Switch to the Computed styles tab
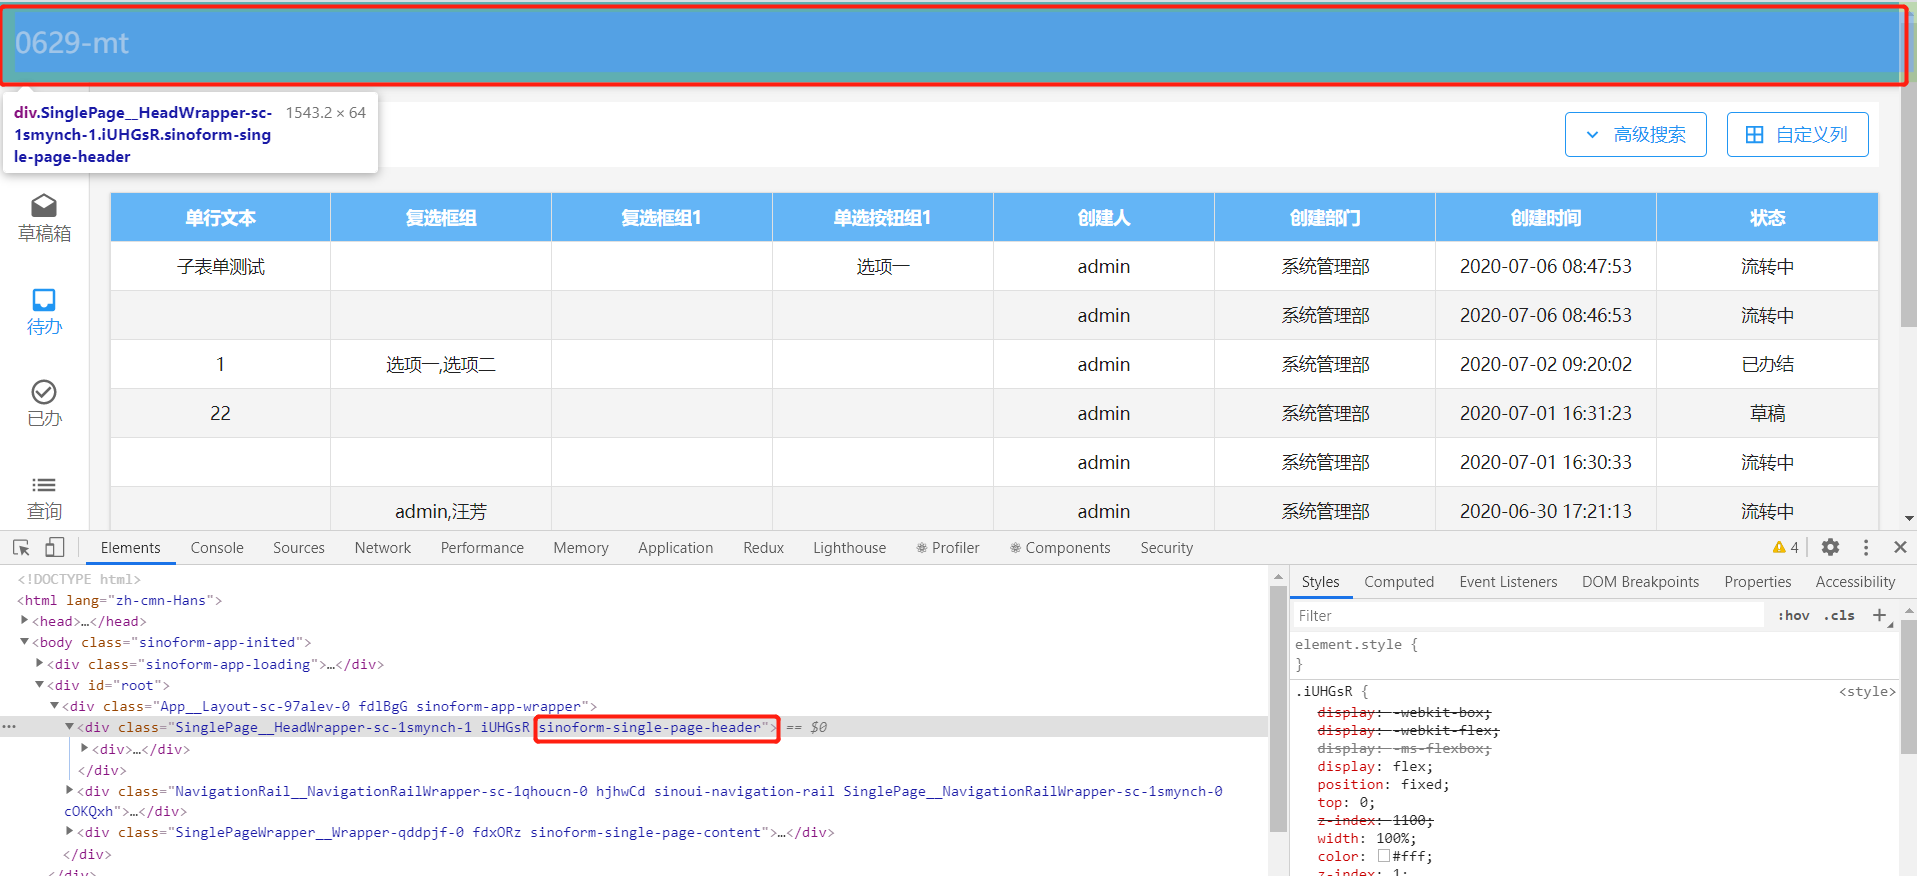Viewport: 1917px width, 876px height. coord(1399,582)
